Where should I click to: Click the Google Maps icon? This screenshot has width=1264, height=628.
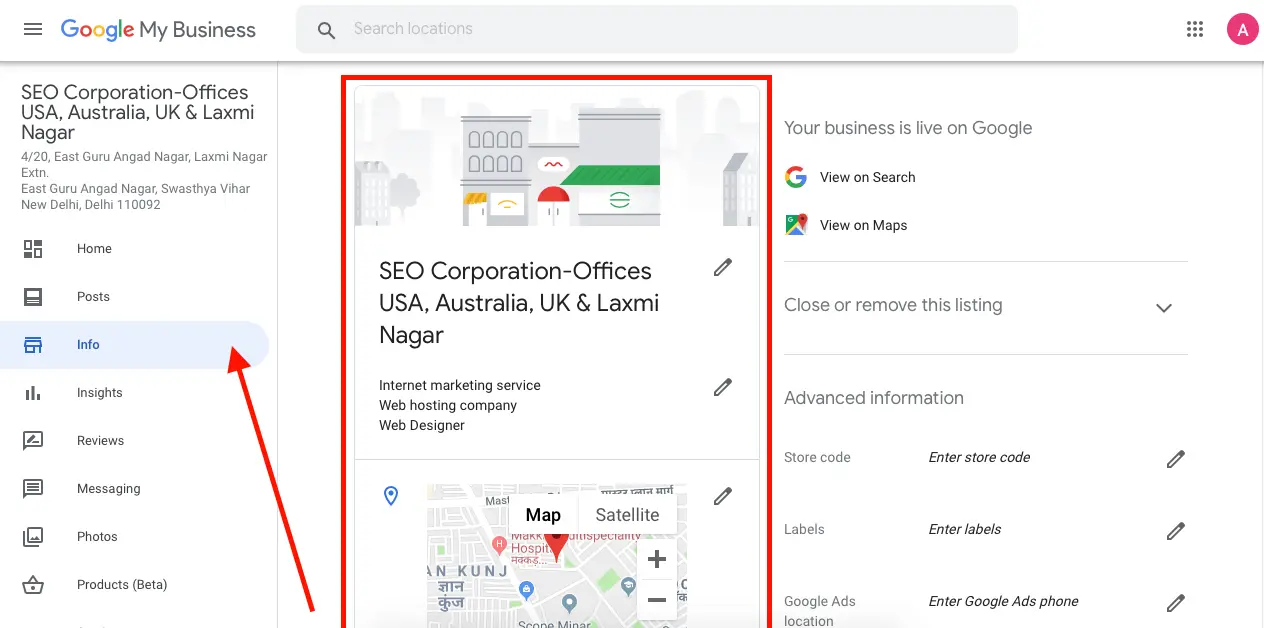[796, 225]
